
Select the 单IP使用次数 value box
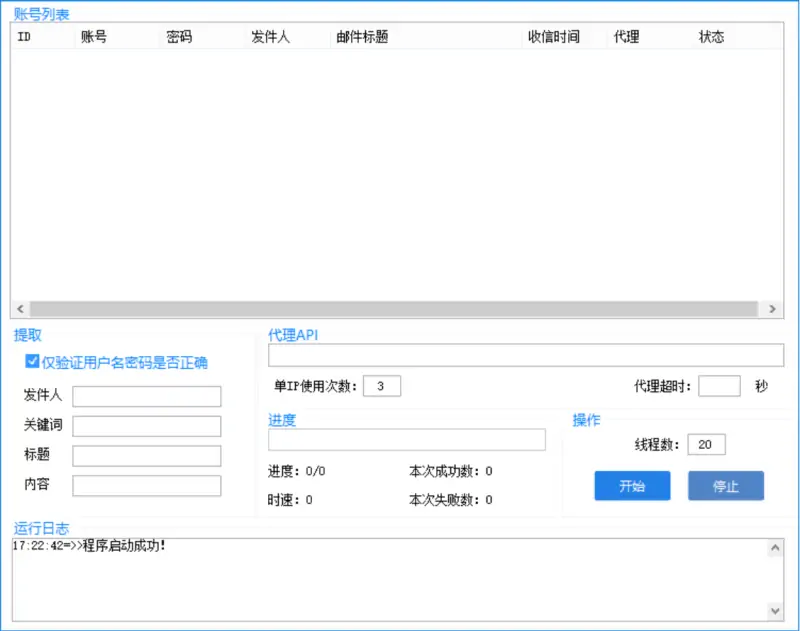click(x=385, y=385)
